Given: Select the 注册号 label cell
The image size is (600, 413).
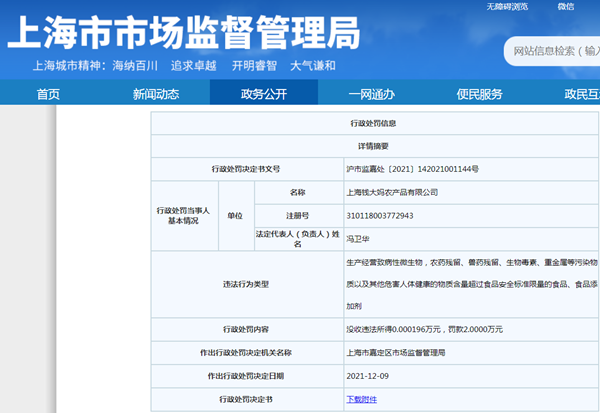Looking at the screenshot, I should pyautogui.click(x=297, y=215).
